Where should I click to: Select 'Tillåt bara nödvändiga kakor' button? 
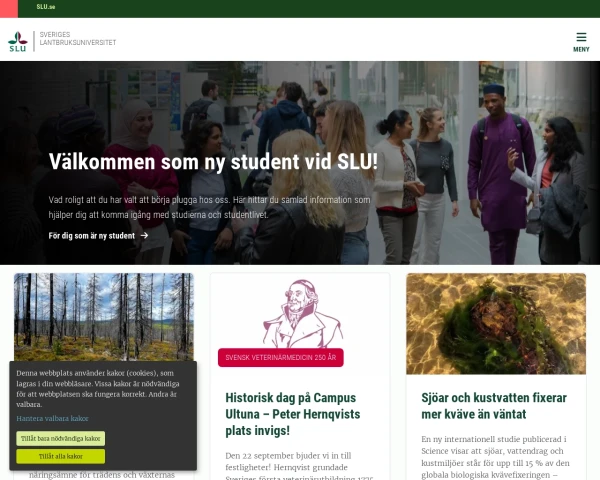60,438
